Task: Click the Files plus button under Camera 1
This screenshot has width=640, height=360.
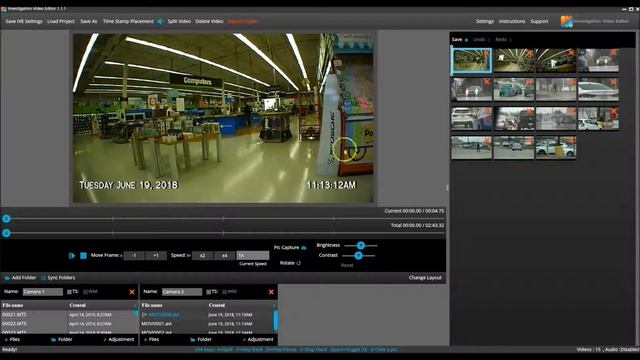Action: pyautogui.click(x=12, y=339)
